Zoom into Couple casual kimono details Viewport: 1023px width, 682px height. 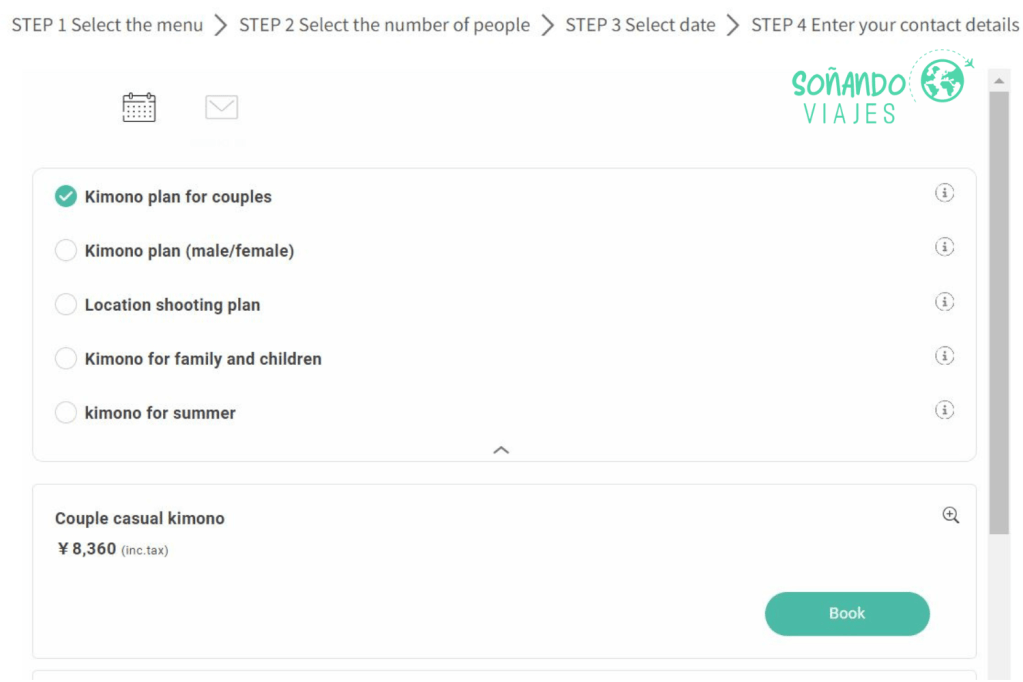(950, 515)
